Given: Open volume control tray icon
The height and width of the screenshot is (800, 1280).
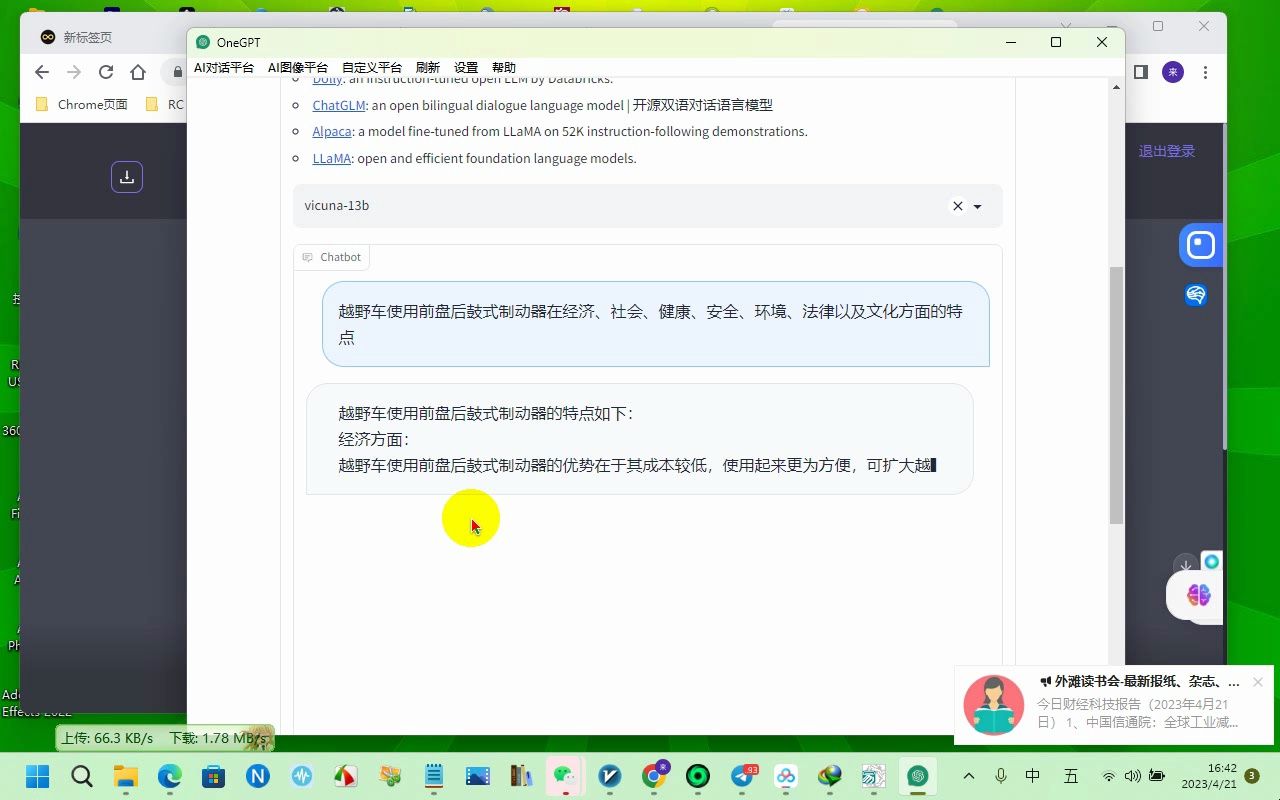Looking at the screenshot, I should (x=1132, y=776).
